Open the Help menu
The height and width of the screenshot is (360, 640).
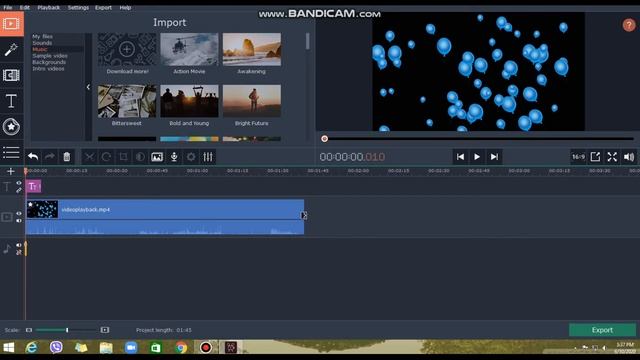125,7
